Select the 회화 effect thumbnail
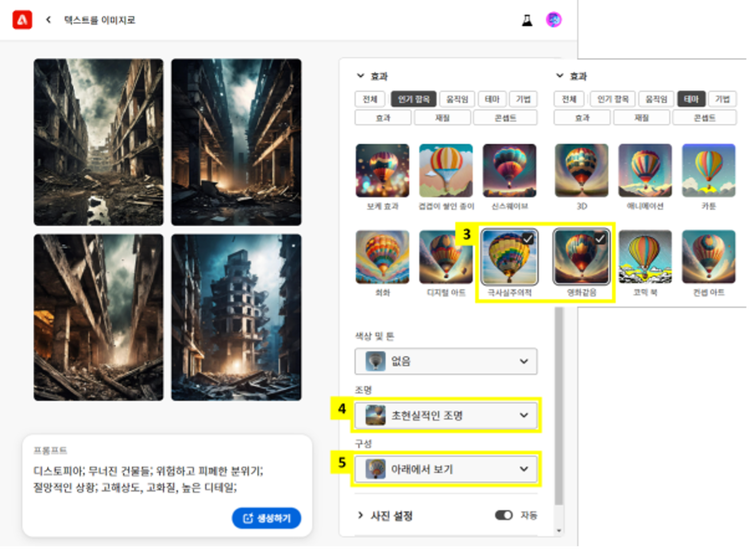Viewport: 750px width, 550px height. pos(382,257)
